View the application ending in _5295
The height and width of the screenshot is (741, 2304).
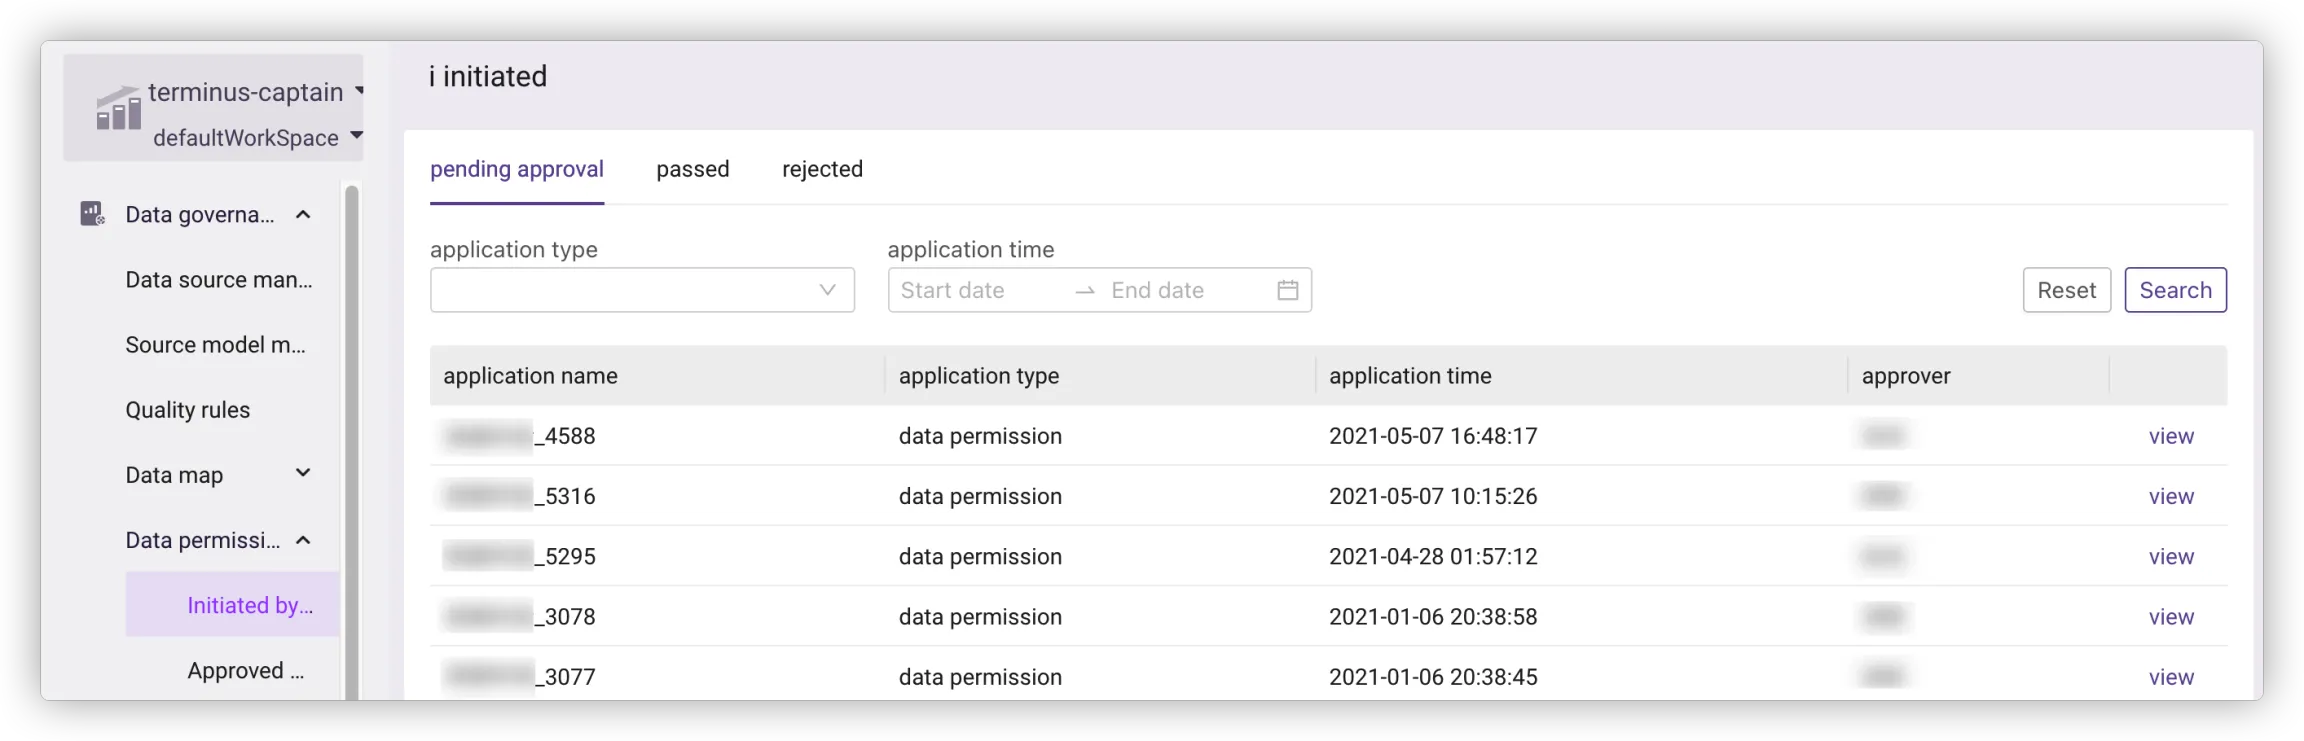pos(2171,557)
